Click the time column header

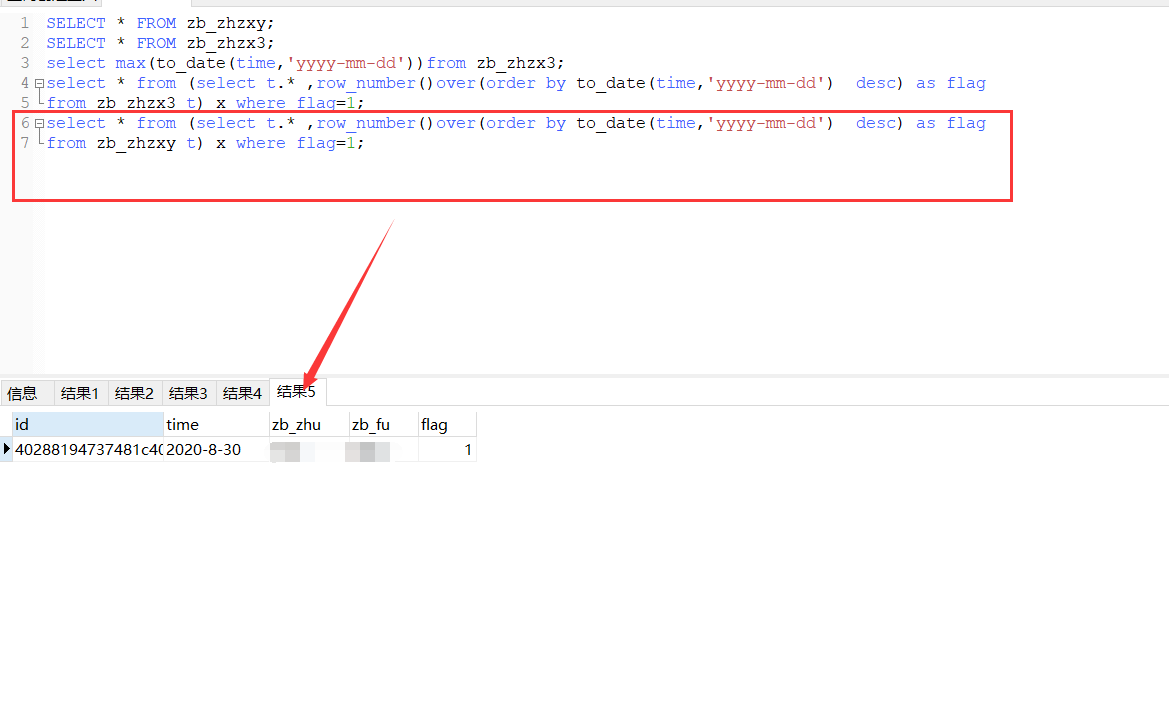[x=216, y=424]
